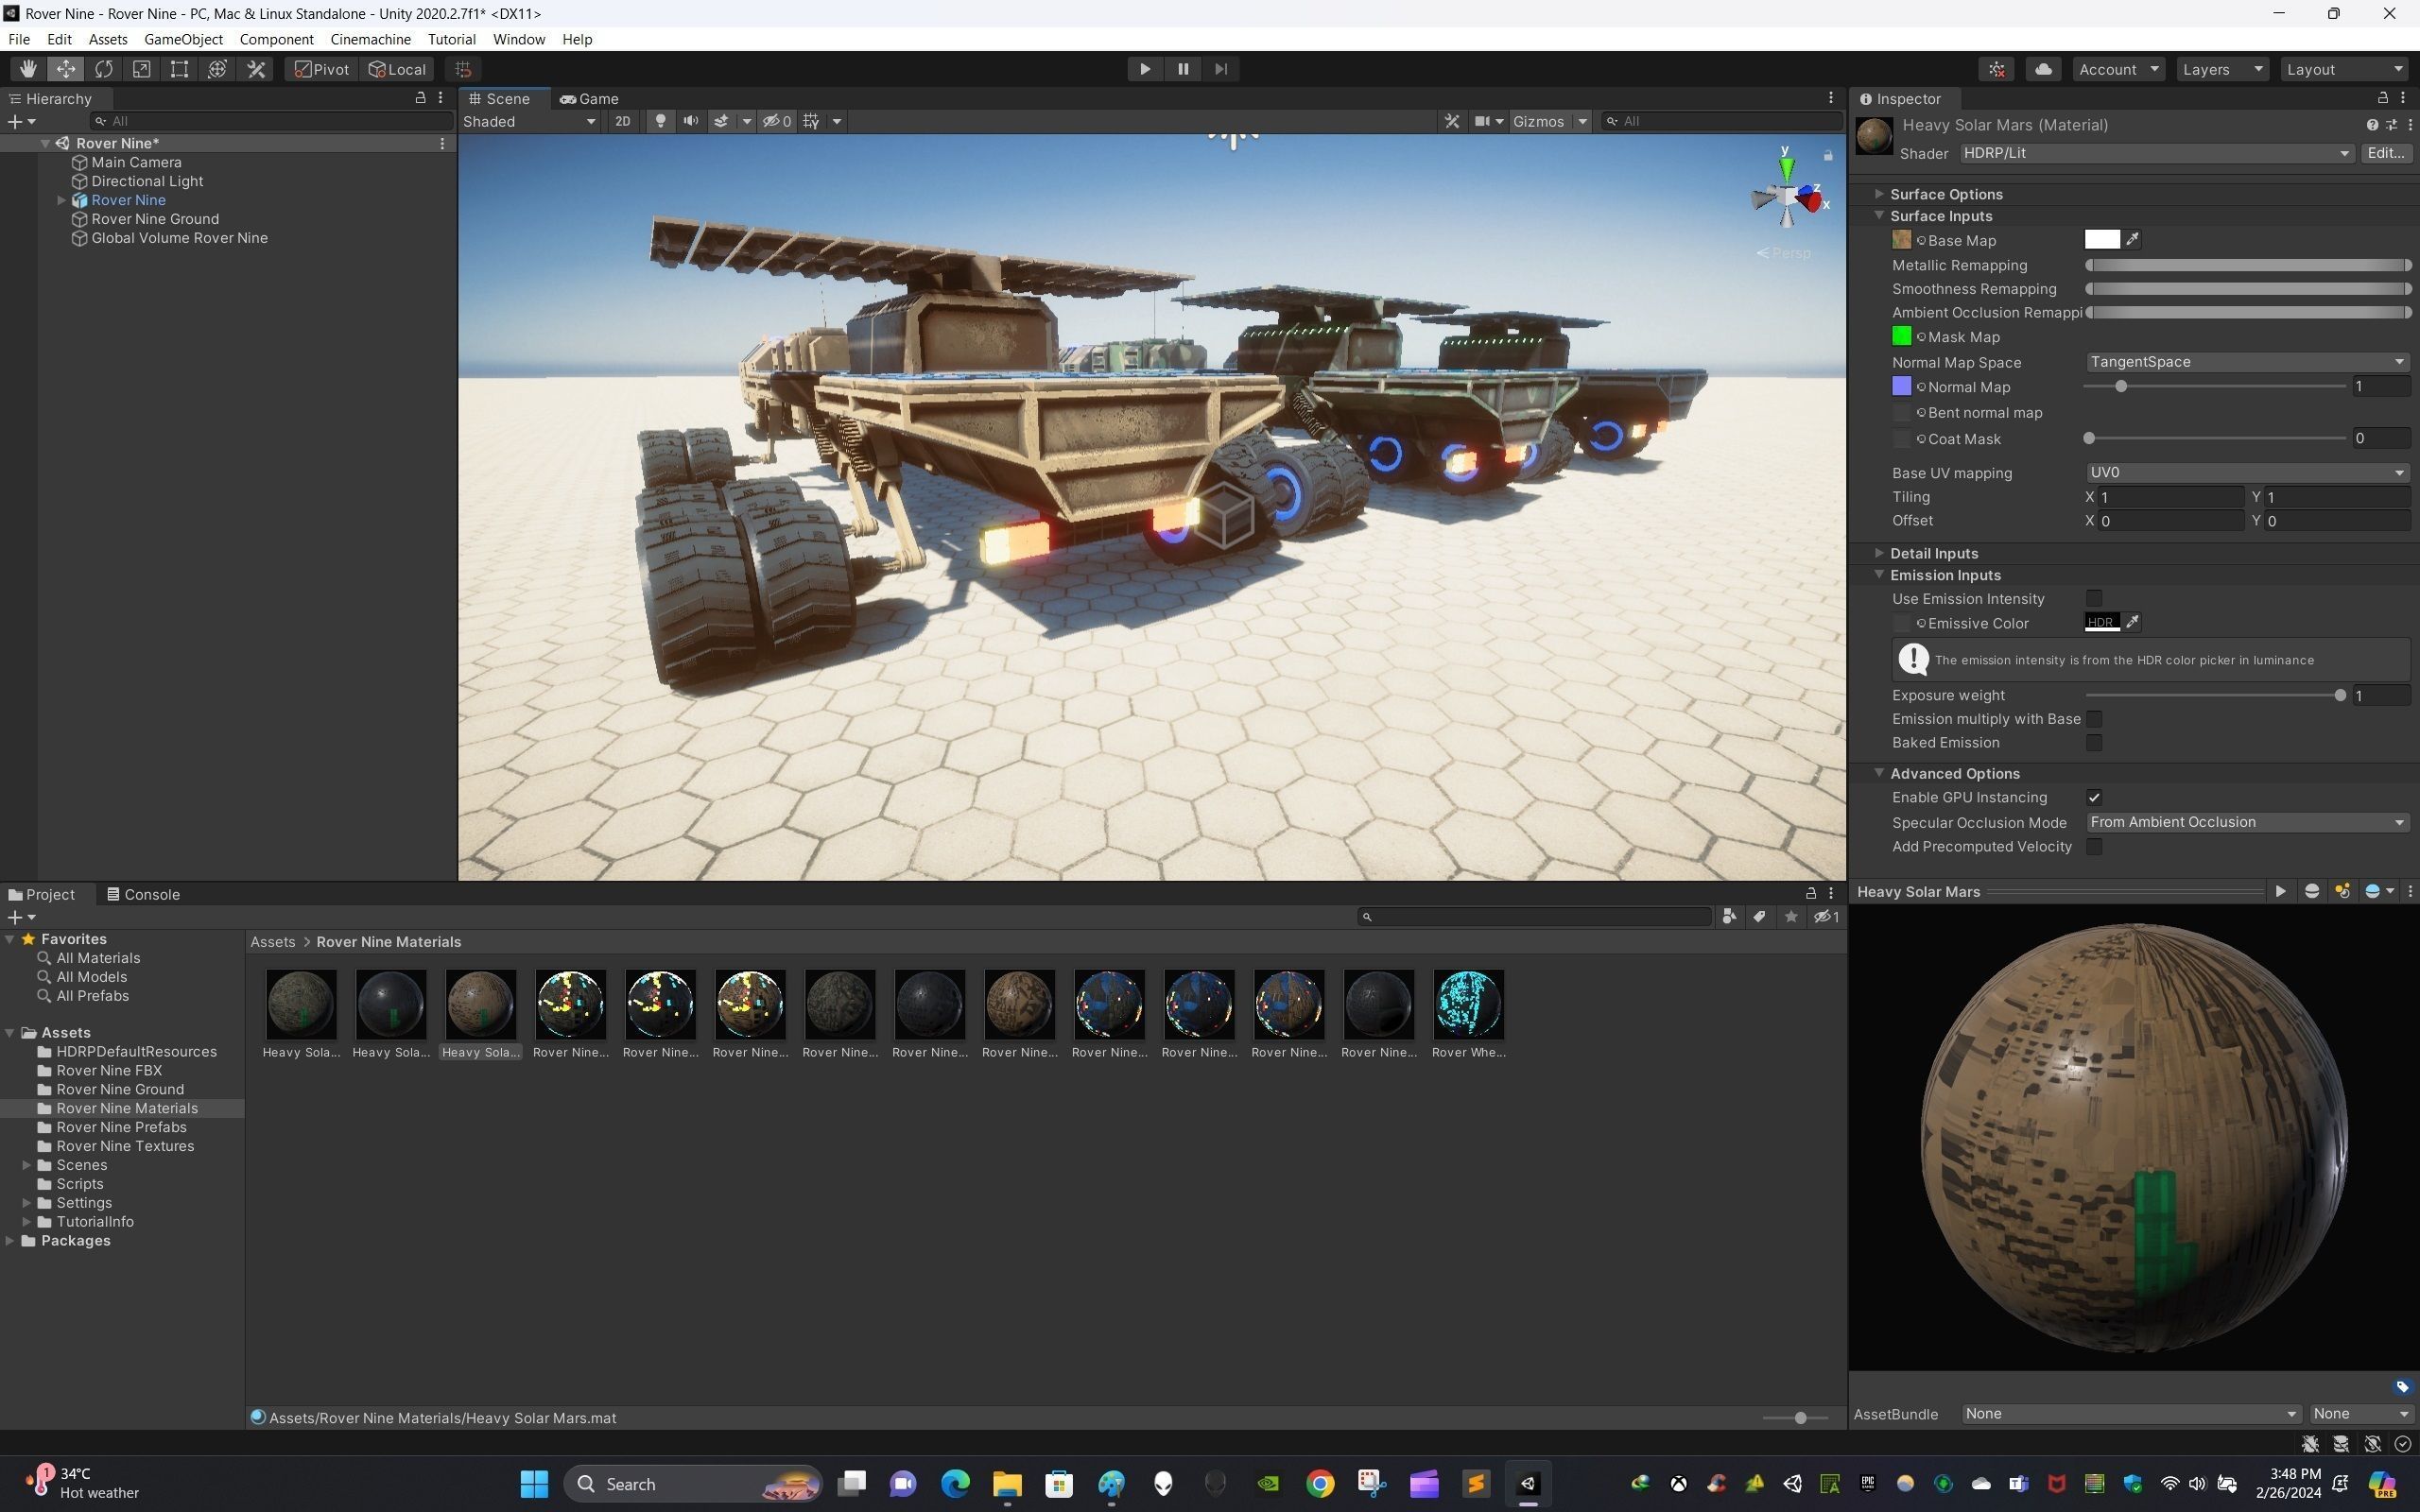Select the Rect transform tool

click(180, 69)
